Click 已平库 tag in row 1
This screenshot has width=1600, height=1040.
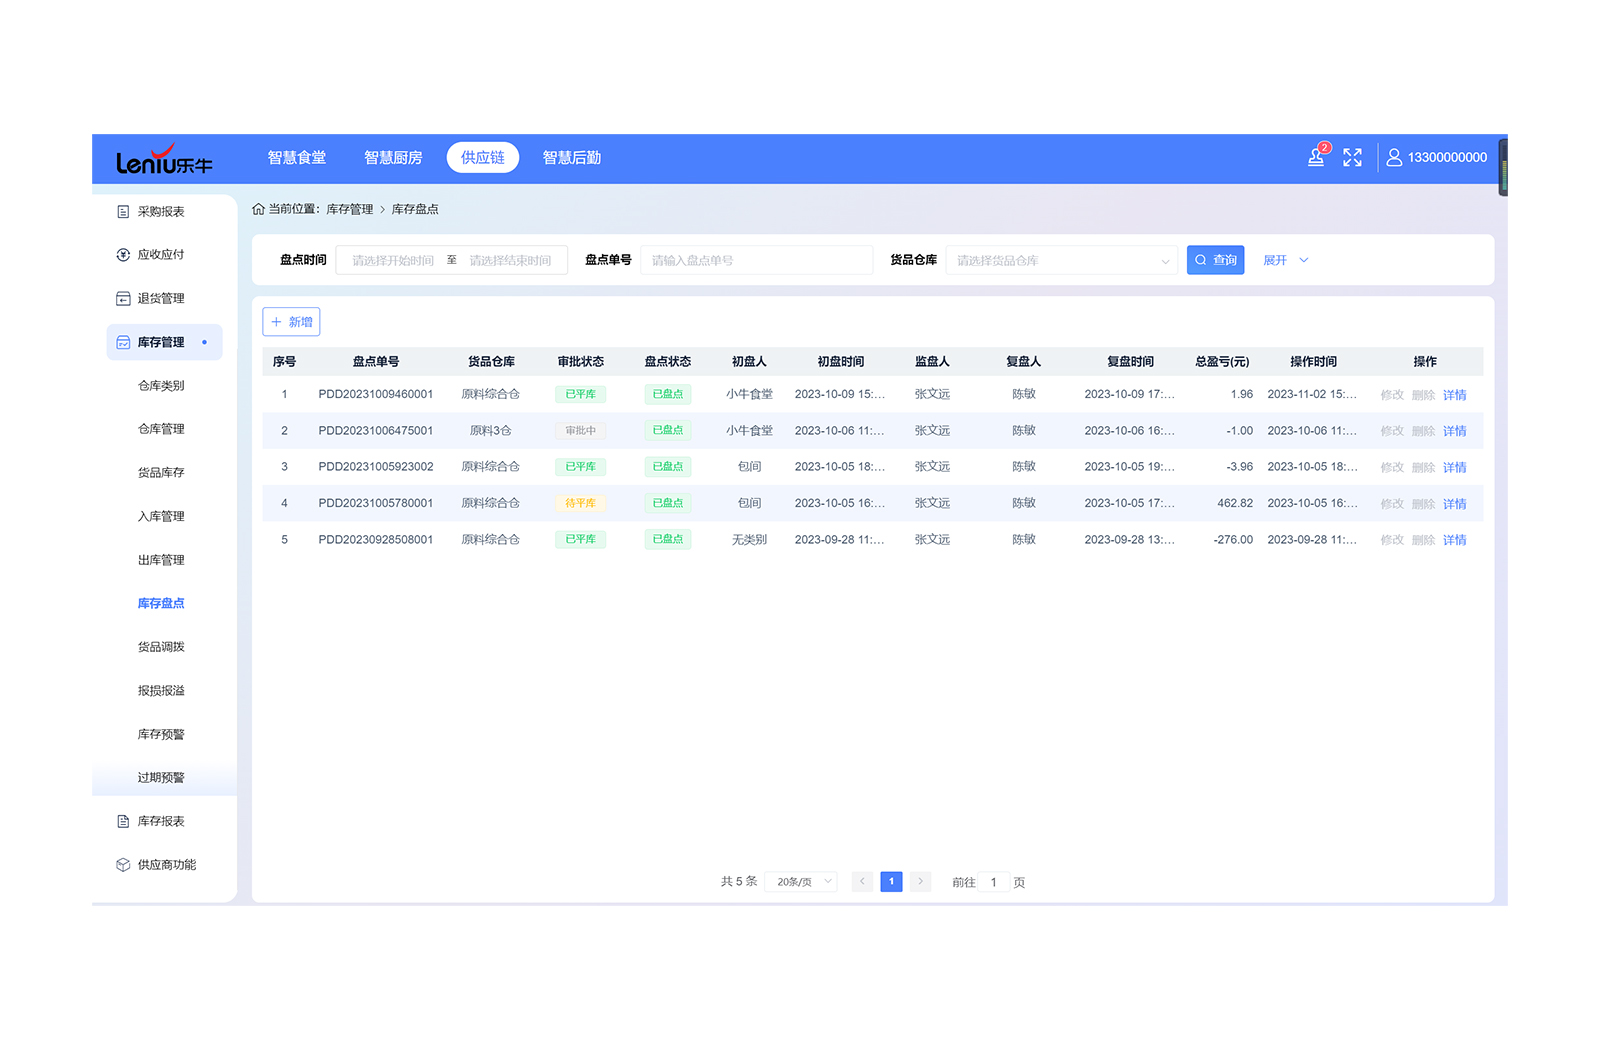[x=580, y=394]
